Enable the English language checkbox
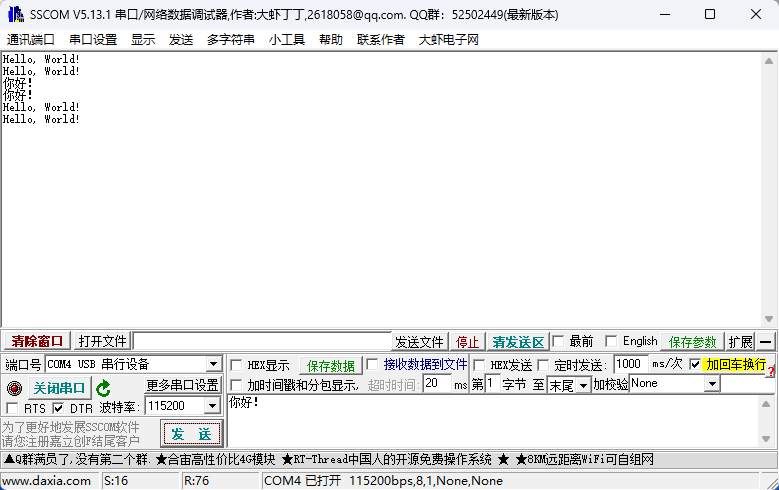Screen dimensions: 779x490 point(611,341)
